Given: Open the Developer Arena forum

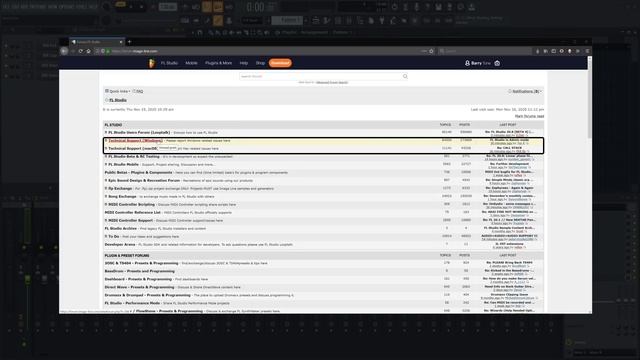Looking at the screenshot, I should coord(120,244).
